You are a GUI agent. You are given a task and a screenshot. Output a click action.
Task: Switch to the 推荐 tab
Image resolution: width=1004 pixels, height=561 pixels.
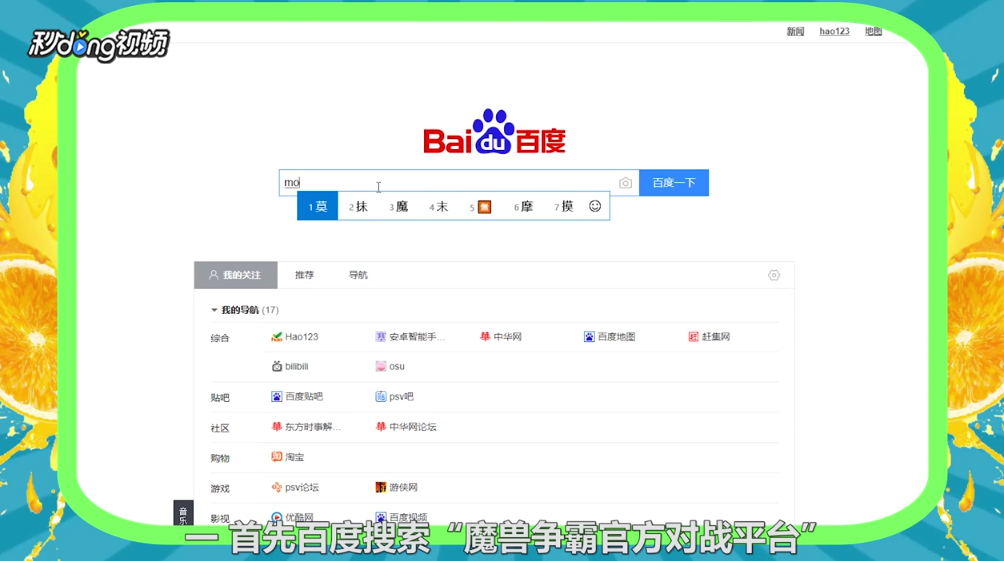pos(304,275)
